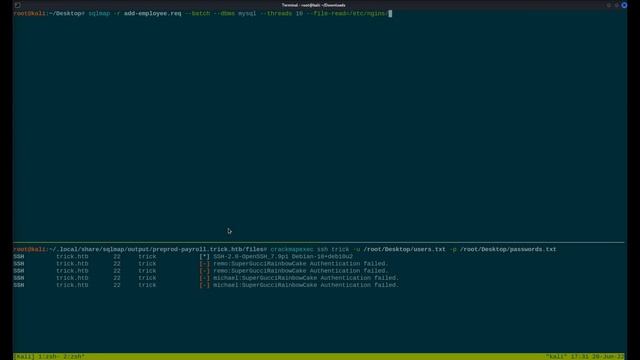
Task: Click the crackmapexec command word
Action: tap(292, 249)
